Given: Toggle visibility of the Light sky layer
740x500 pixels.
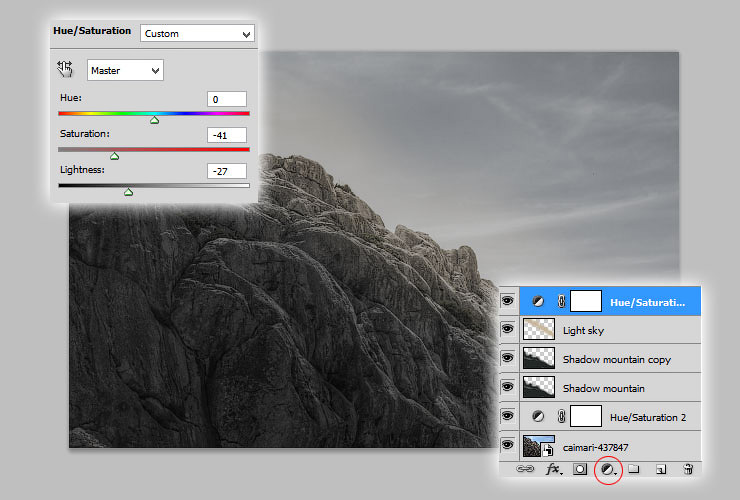Looking at the screenshot, I should pos(508,329).
